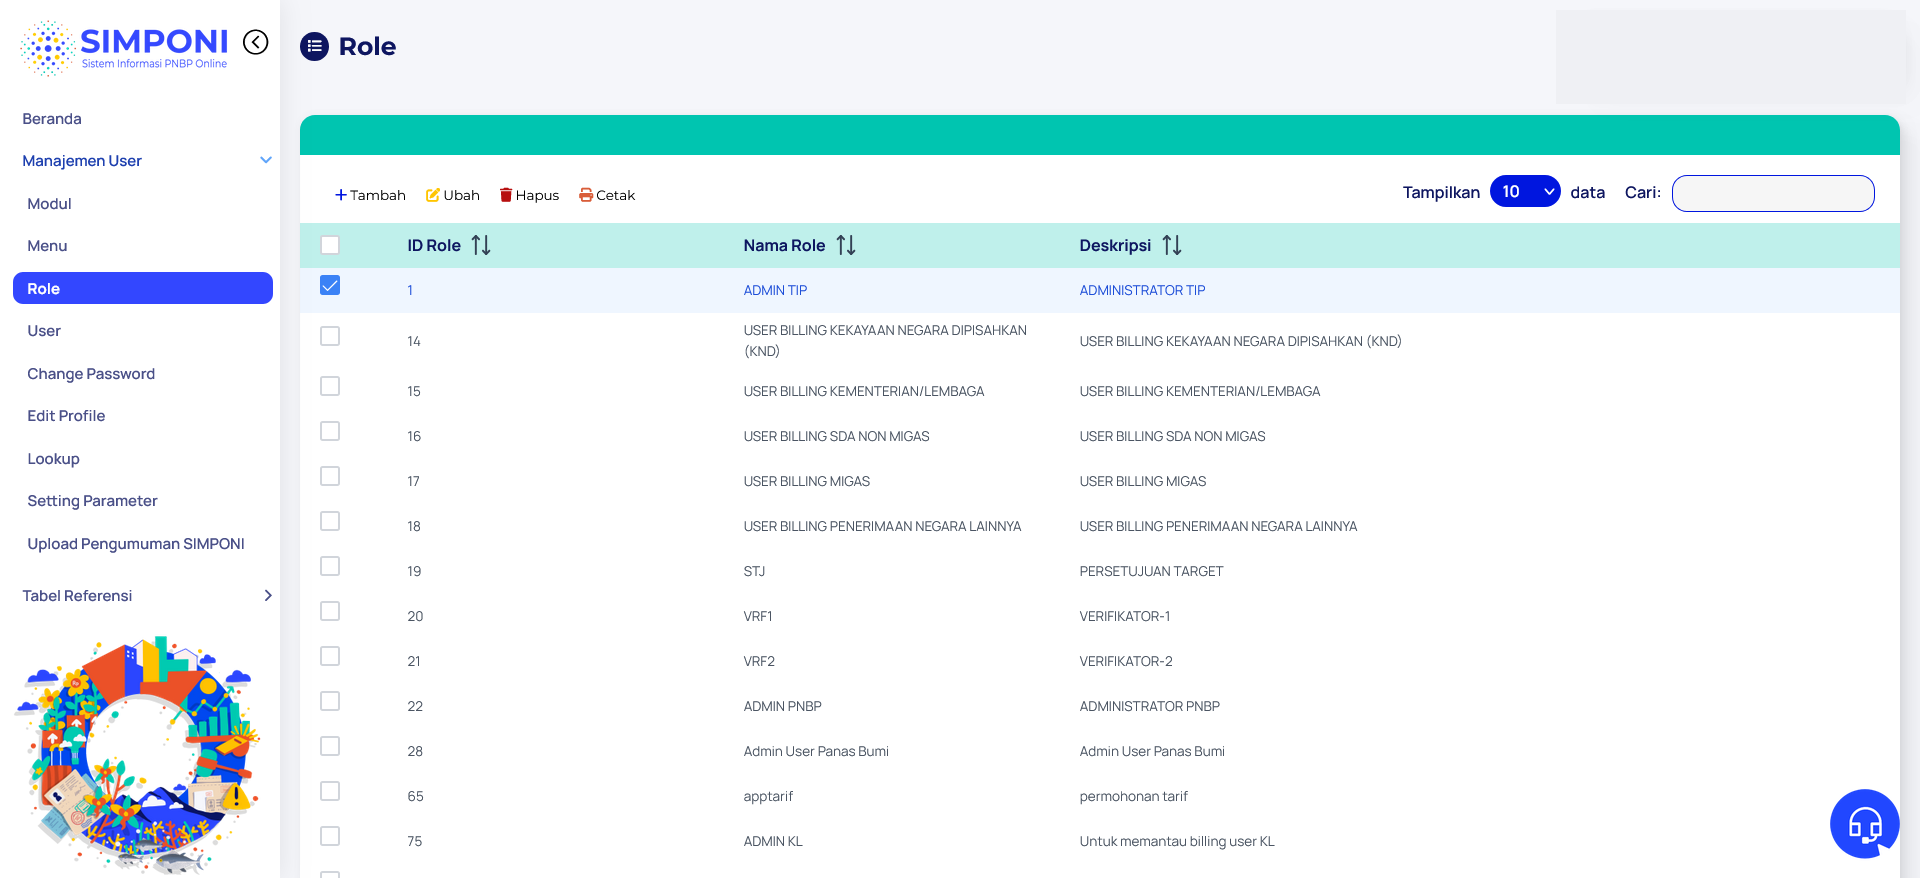Open Beranda home link
The height and width of the screenshot is (878, 1920).
click(x=52, y=119)
